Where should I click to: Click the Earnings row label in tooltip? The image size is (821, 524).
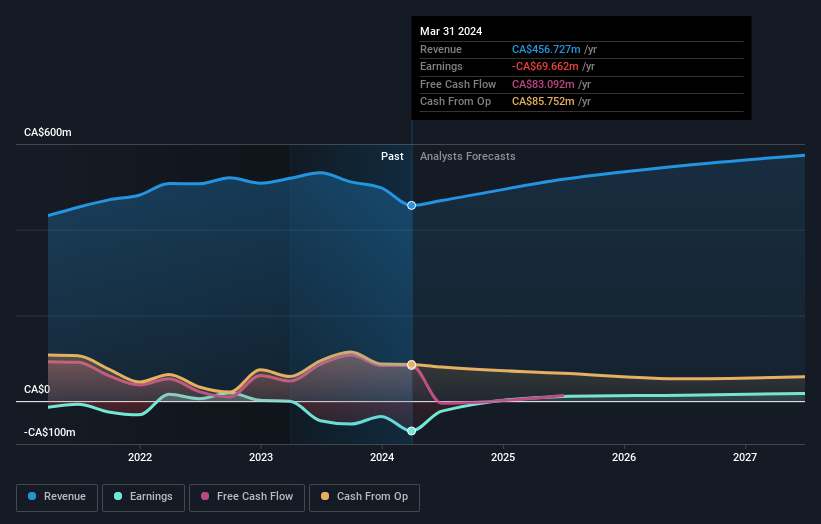441,66
